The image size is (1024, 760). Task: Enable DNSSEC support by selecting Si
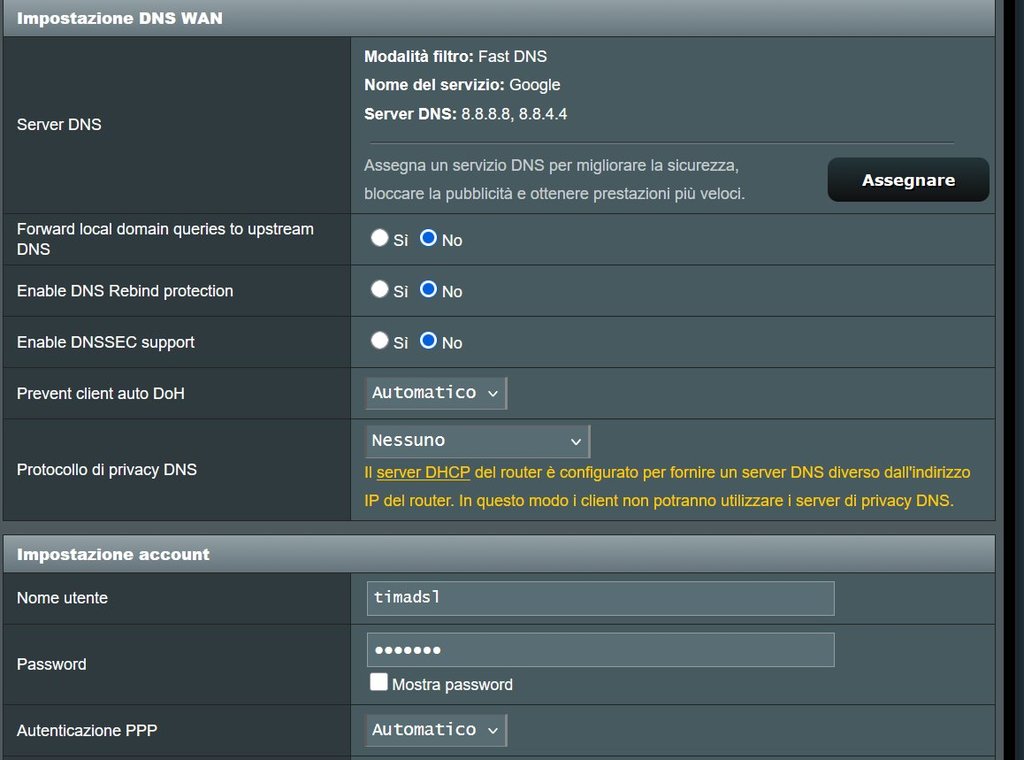point(380,340)
